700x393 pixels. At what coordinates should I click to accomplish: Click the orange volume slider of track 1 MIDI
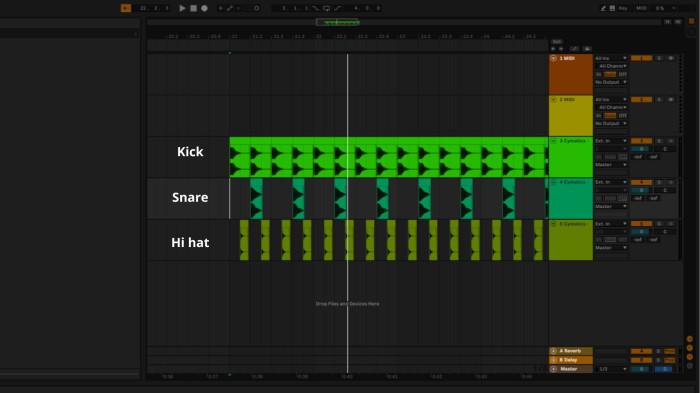[642, 59]
